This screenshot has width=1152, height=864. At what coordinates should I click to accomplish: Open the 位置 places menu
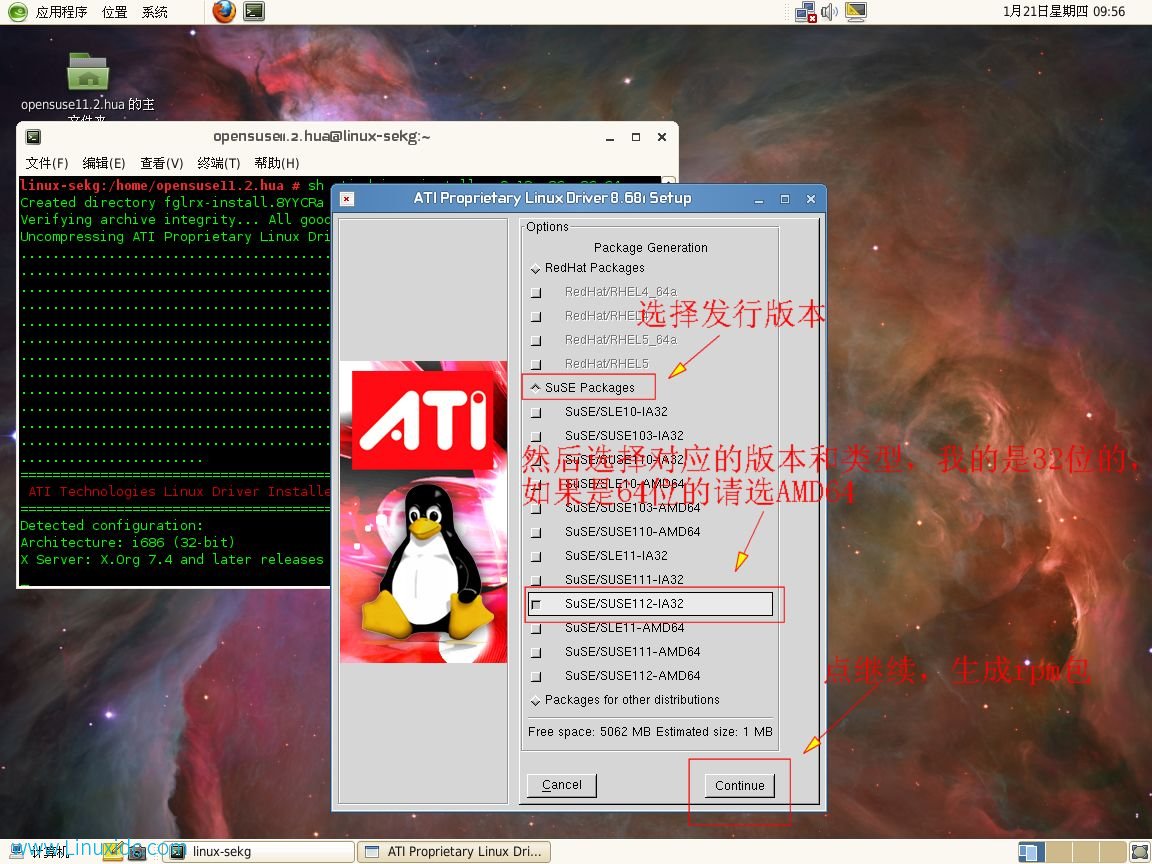click(115, 12)
